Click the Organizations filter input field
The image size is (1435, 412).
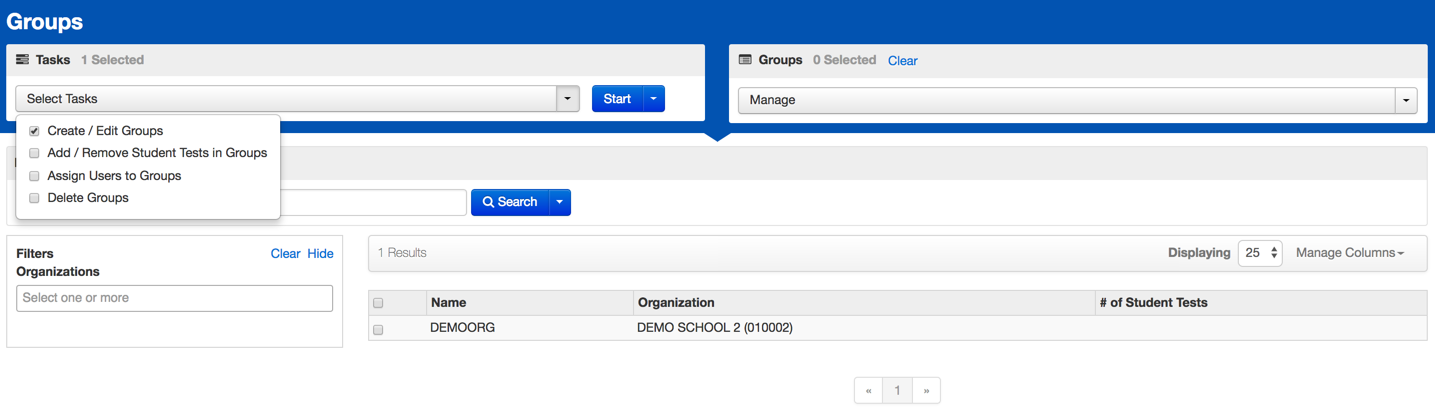(x=174, y=298)
